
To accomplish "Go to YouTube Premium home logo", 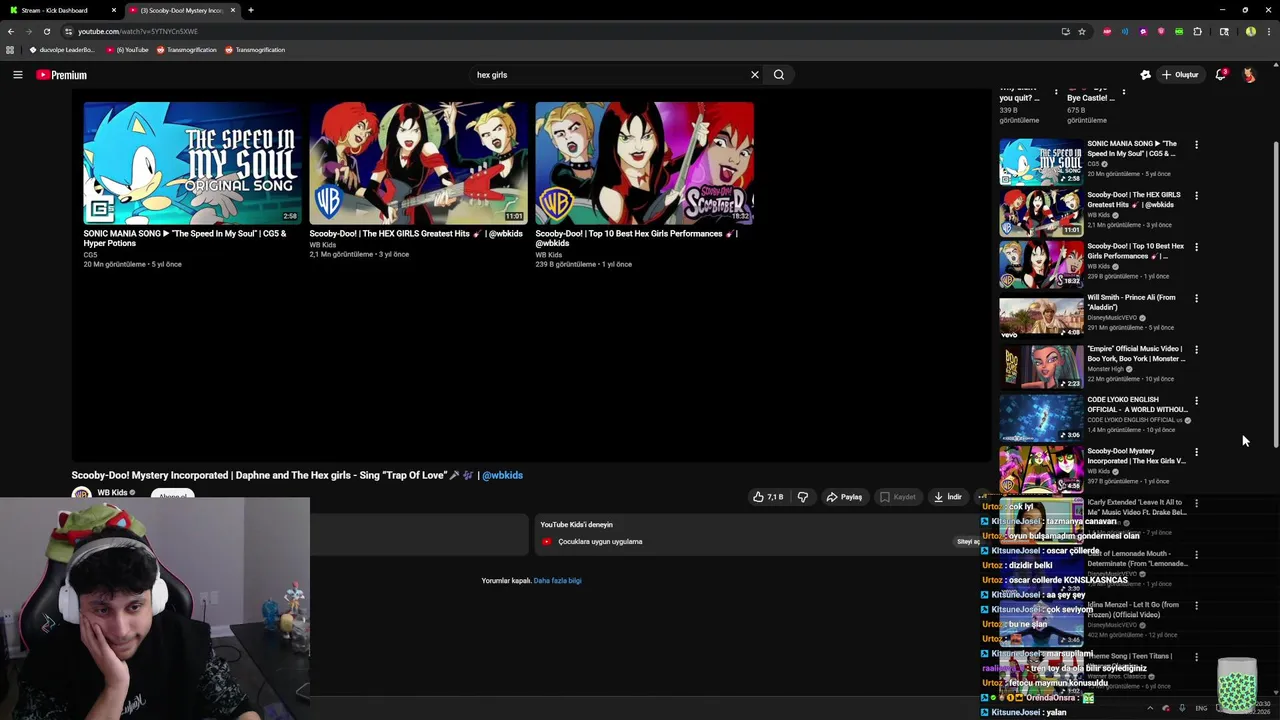I will click(x=62, y=75).
